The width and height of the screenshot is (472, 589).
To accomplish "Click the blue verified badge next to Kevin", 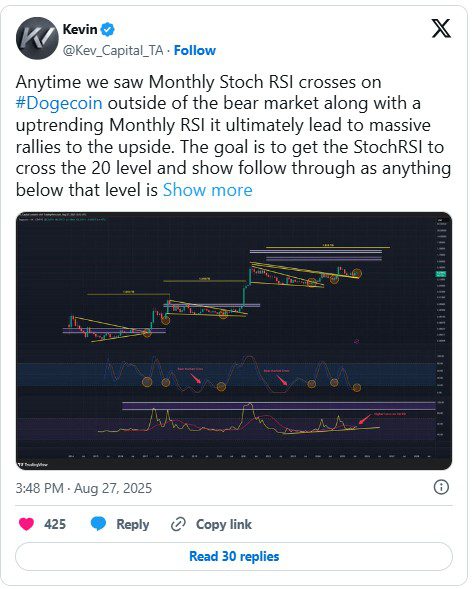I will click(x=108, y=29).
